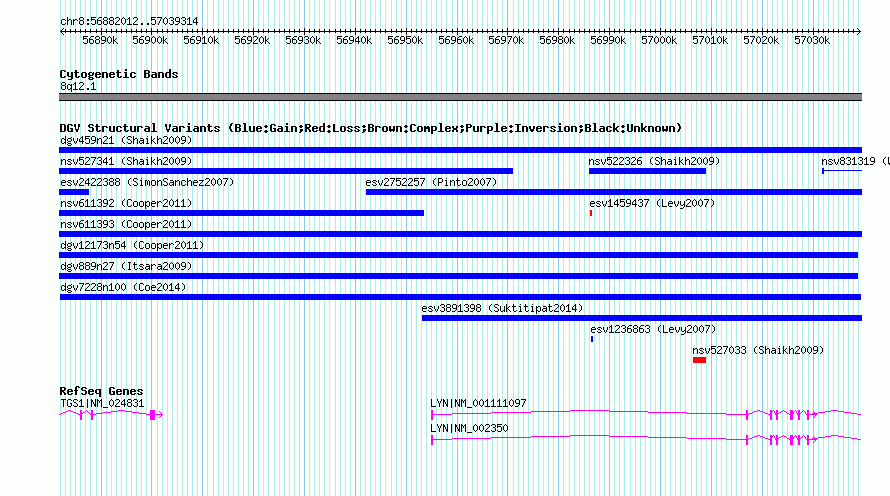Click the TGS1 gene's thick last exon block

tap(152, 415)
